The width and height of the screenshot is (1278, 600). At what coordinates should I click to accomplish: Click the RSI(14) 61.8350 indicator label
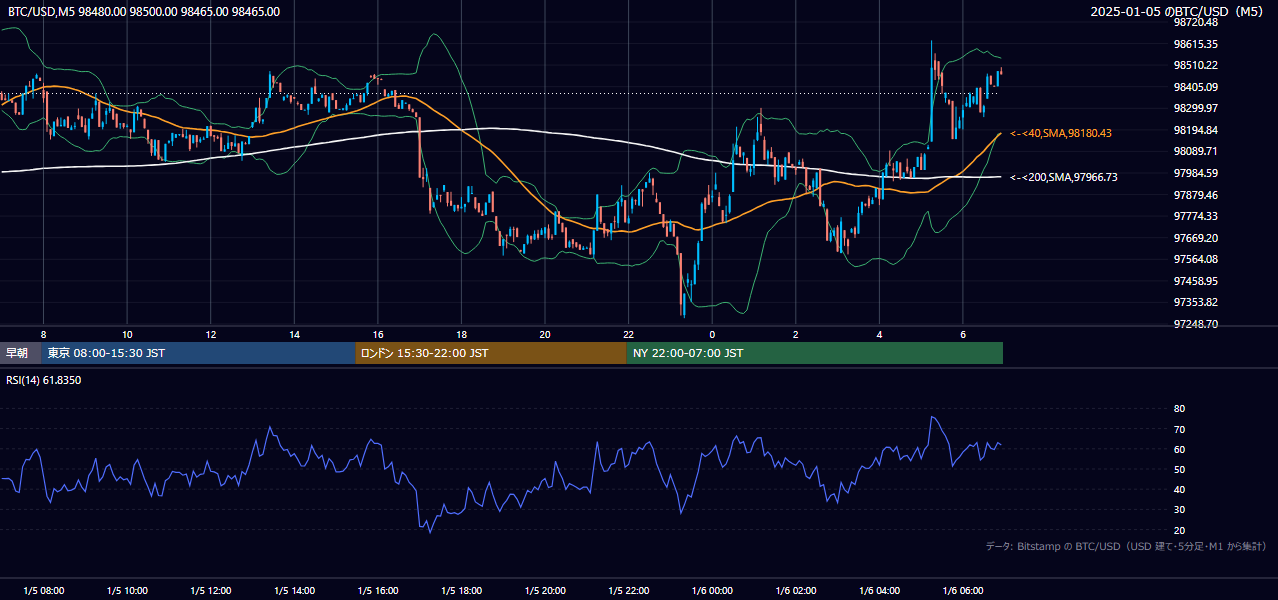coord(44,380)
